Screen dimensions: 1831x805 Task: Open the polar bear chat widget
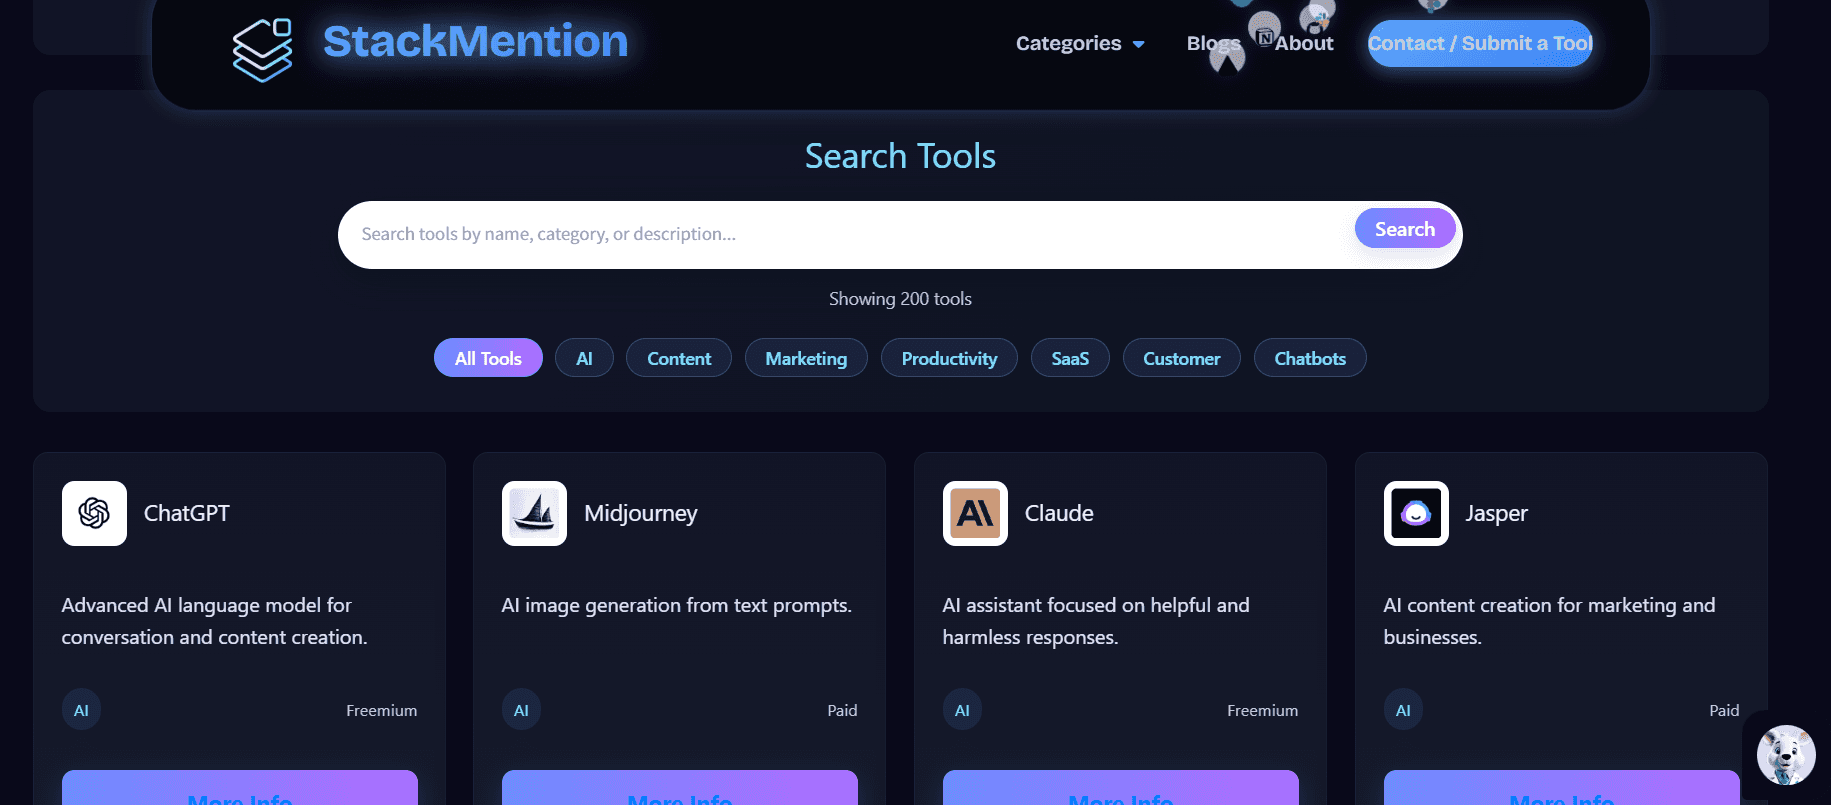coord(1786,755)
